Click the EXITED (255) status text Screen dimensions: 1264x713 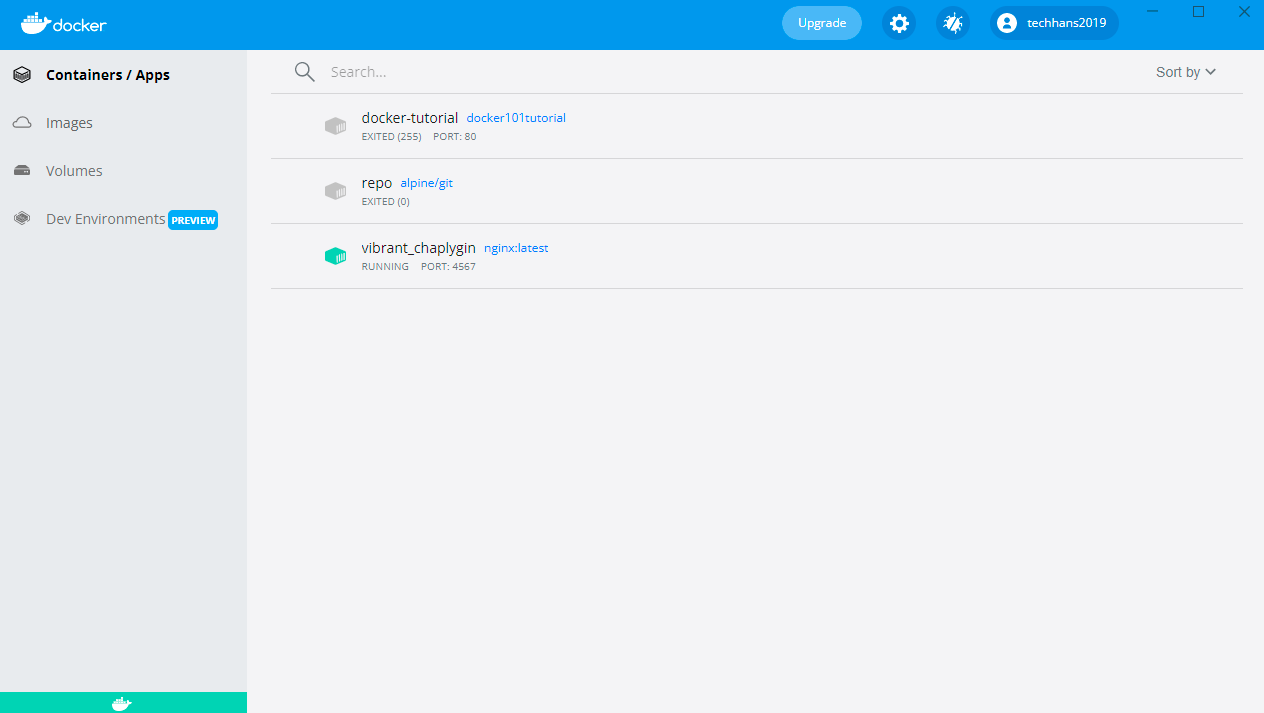point(391,137)
